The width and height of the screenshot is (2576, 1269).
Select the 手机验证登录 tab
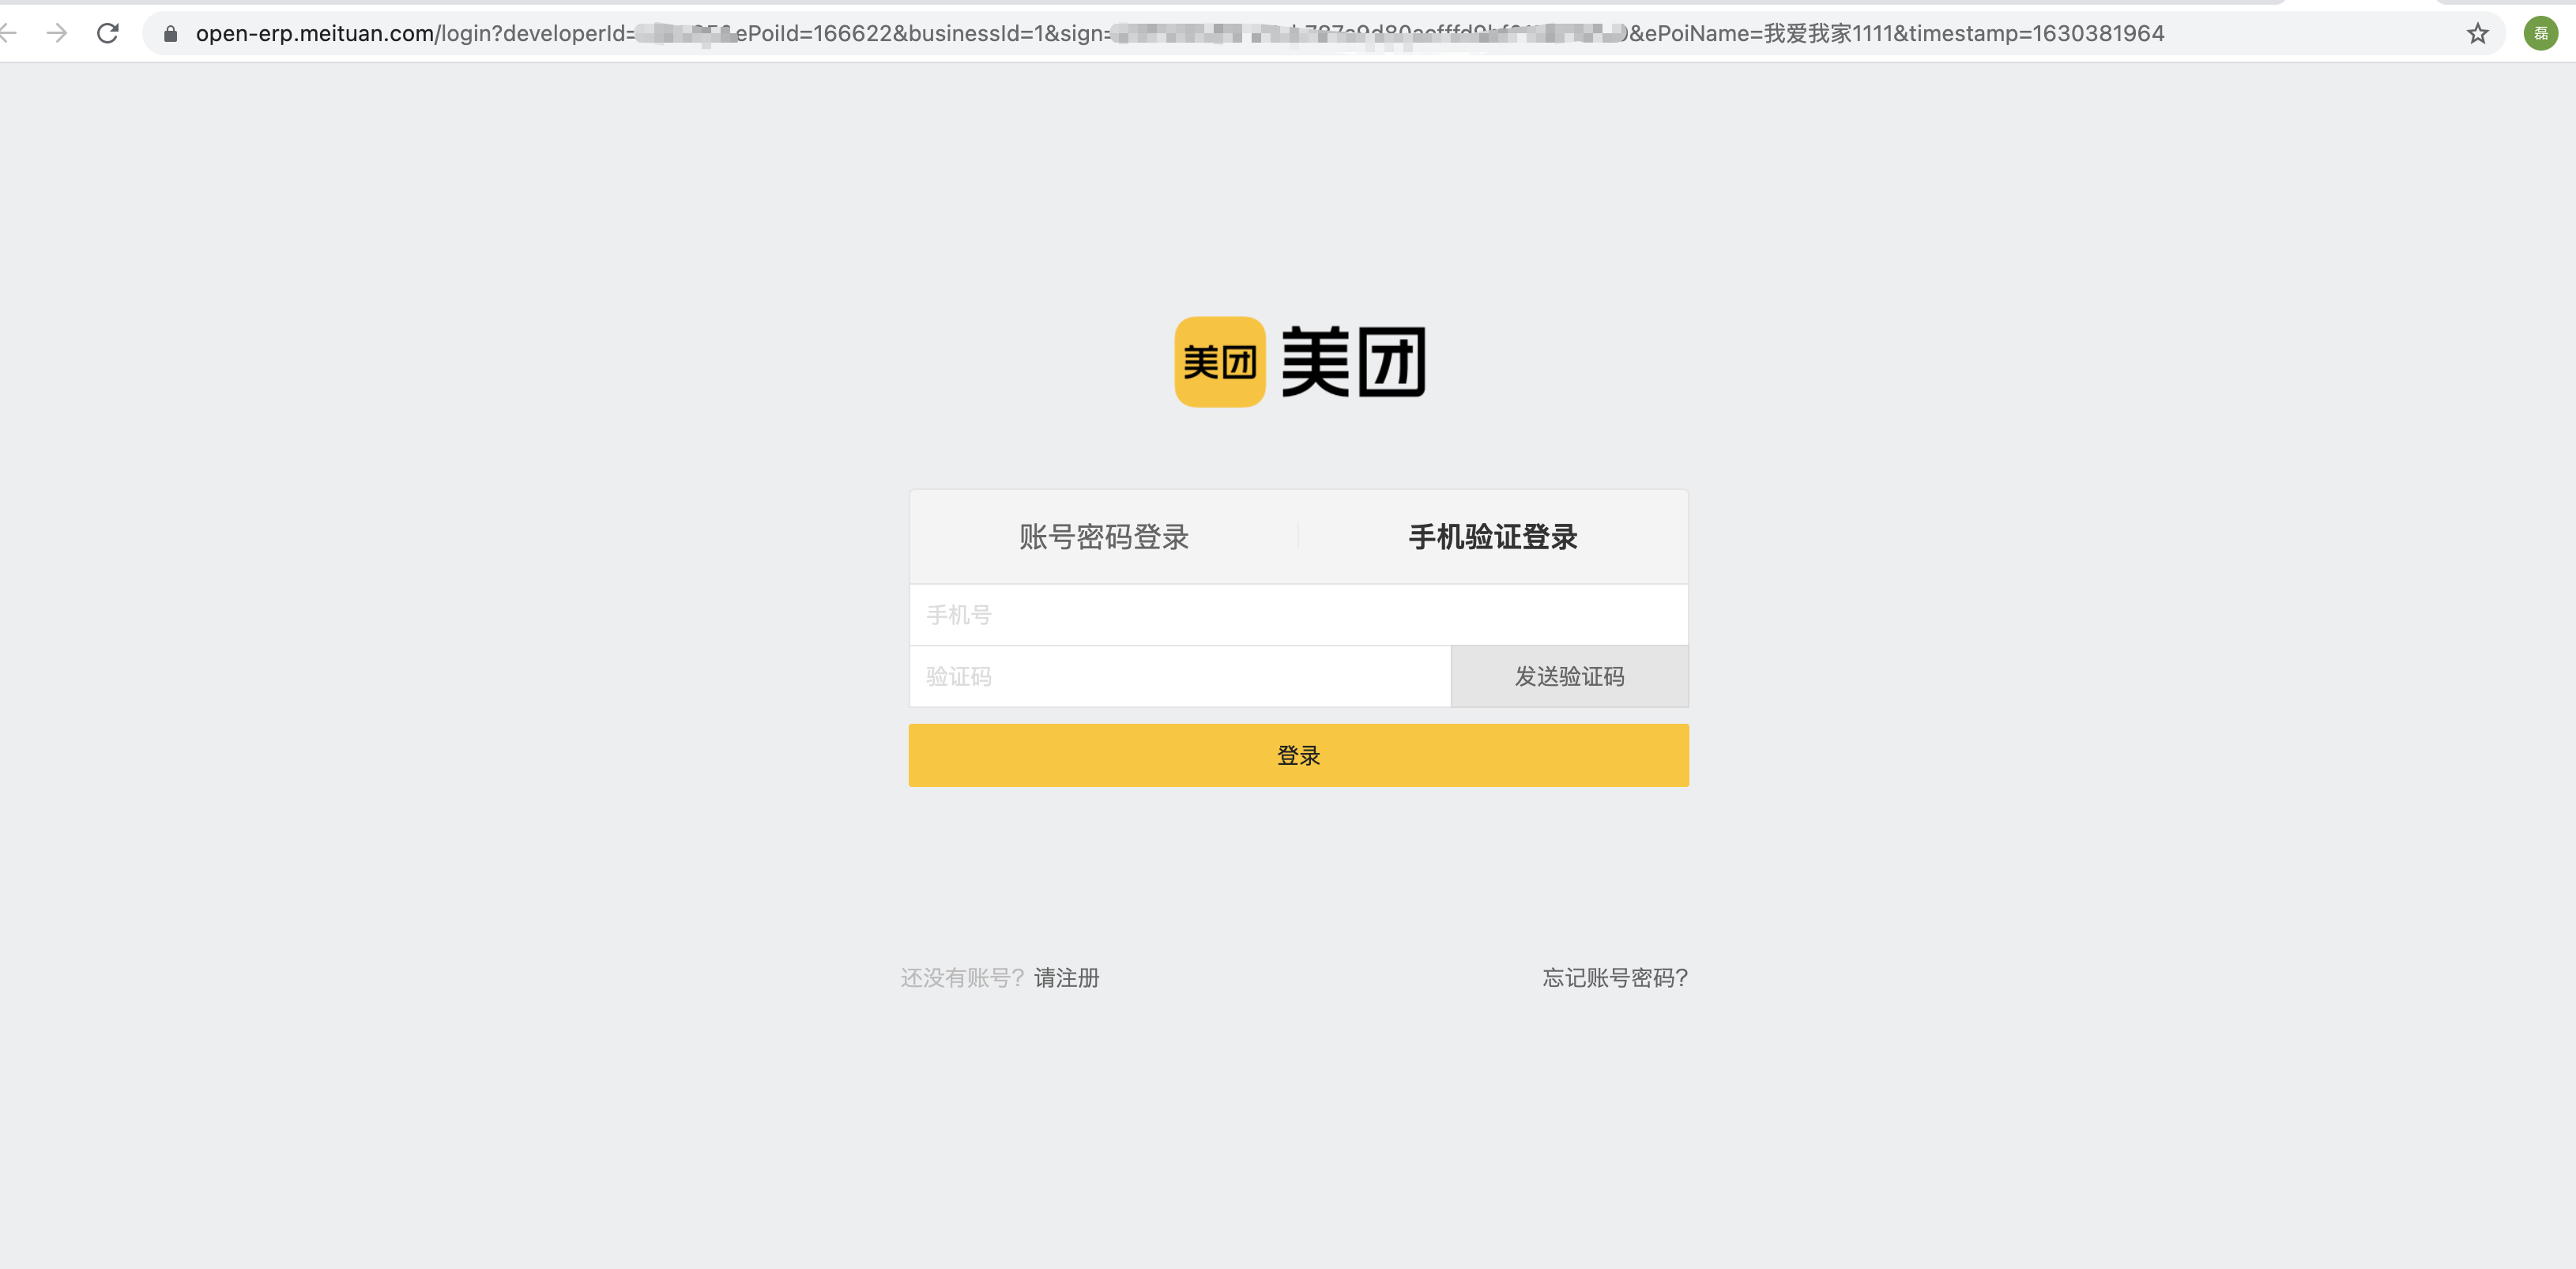pyautogui.click(x=1492, y=537)
